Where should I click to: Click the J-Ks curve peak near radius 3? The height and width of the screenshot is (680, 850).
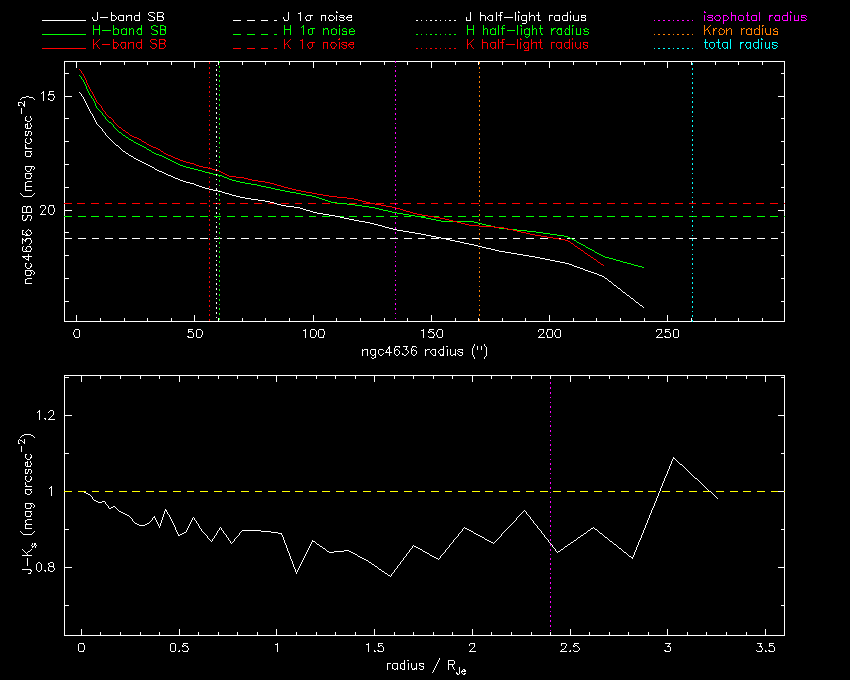tap(673, 458)
